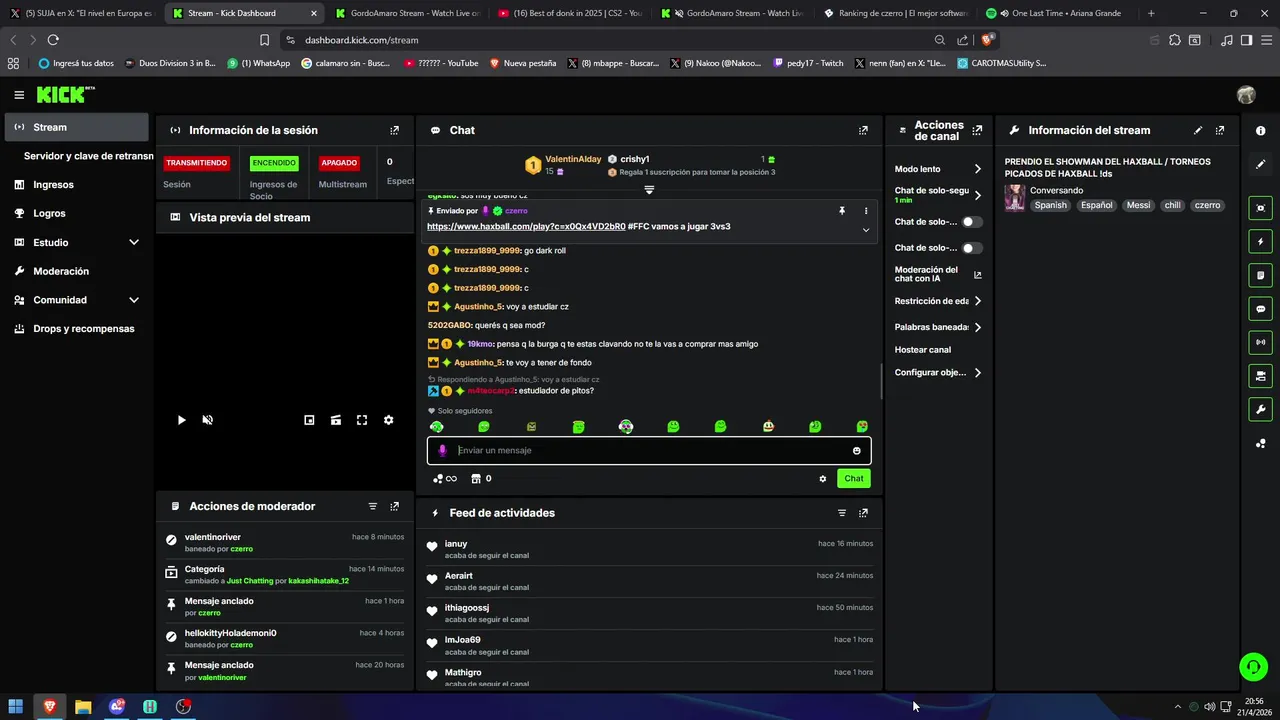
Task: Edit stream info with the pencil in Información del stream
Action: (x=1198, y=130)
